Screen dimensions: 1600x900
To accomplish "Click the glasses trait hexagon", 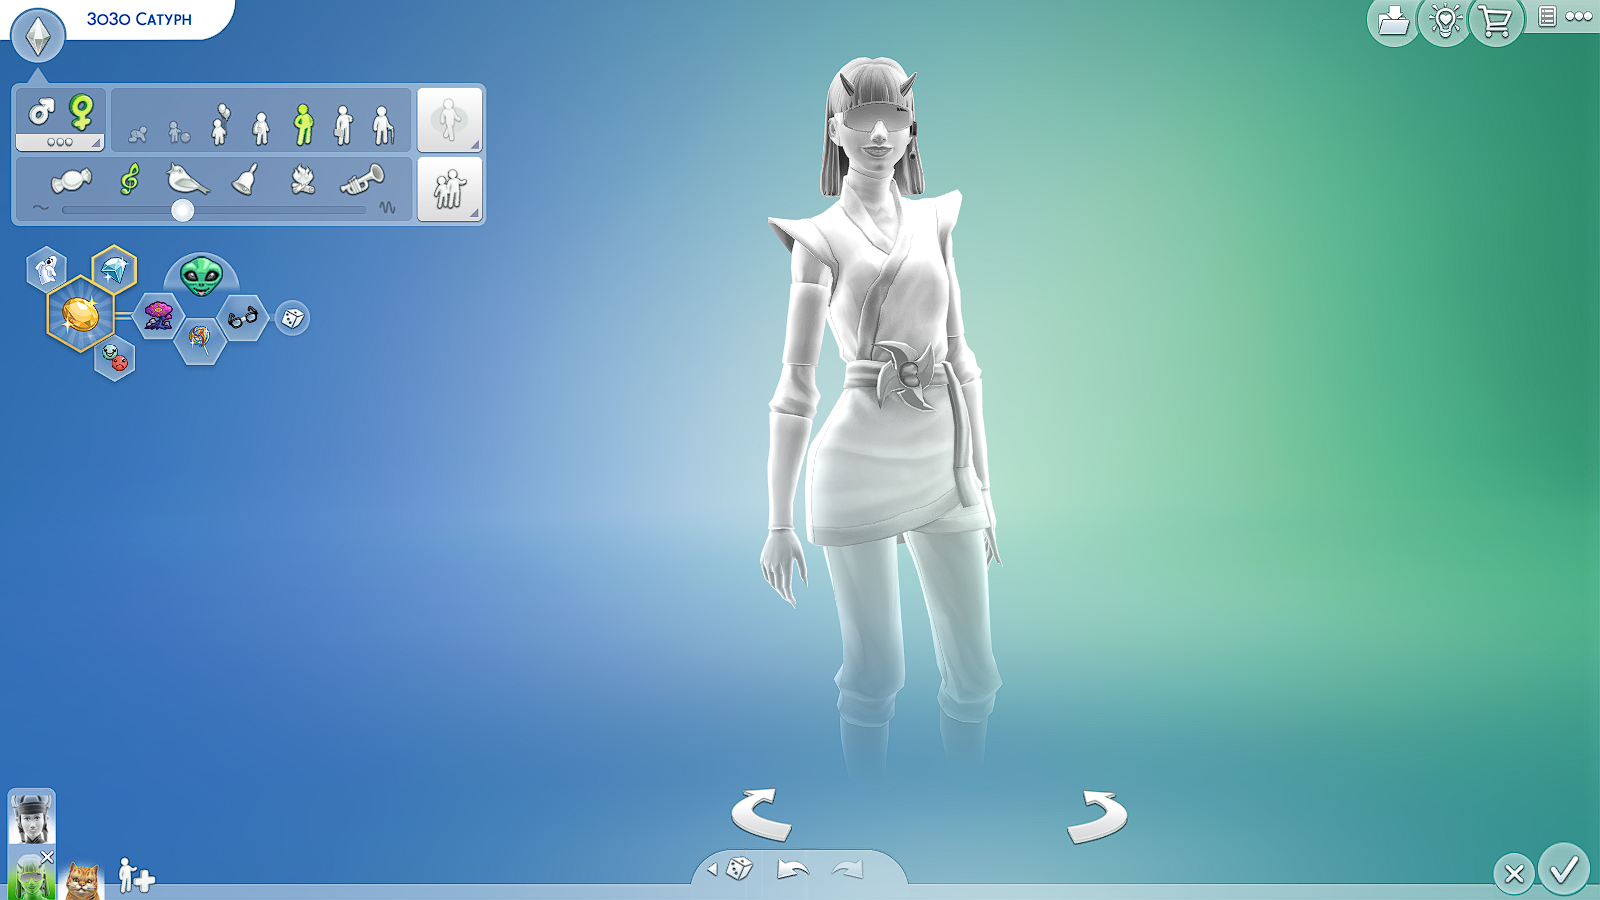I will point(241,315).
